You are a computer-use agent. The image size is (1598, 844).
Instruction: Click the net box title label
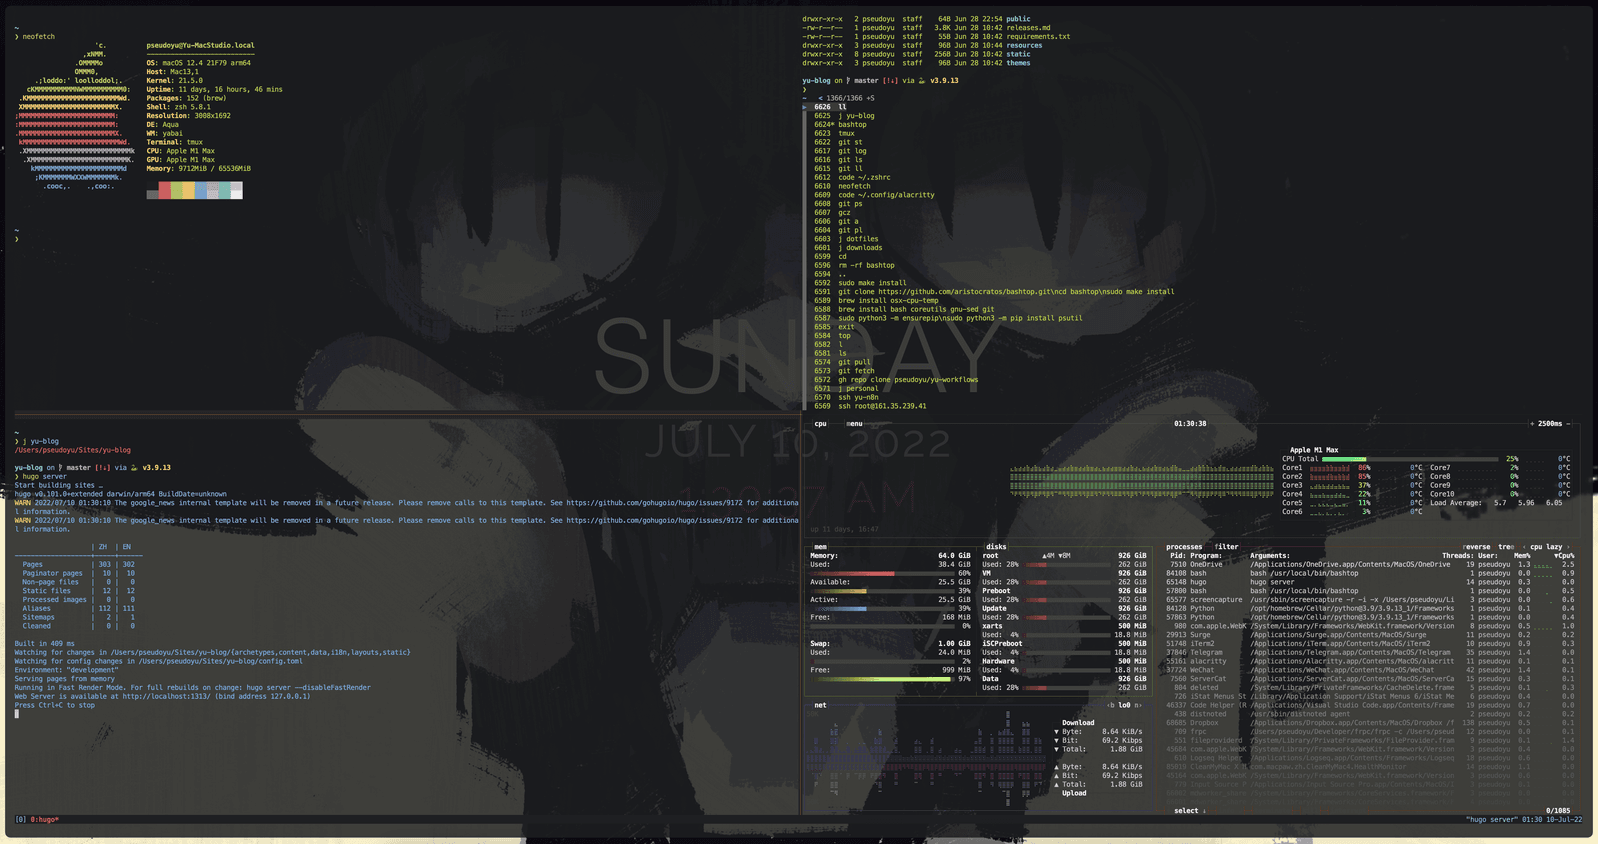pyautogui.click(x=820, y=705)
